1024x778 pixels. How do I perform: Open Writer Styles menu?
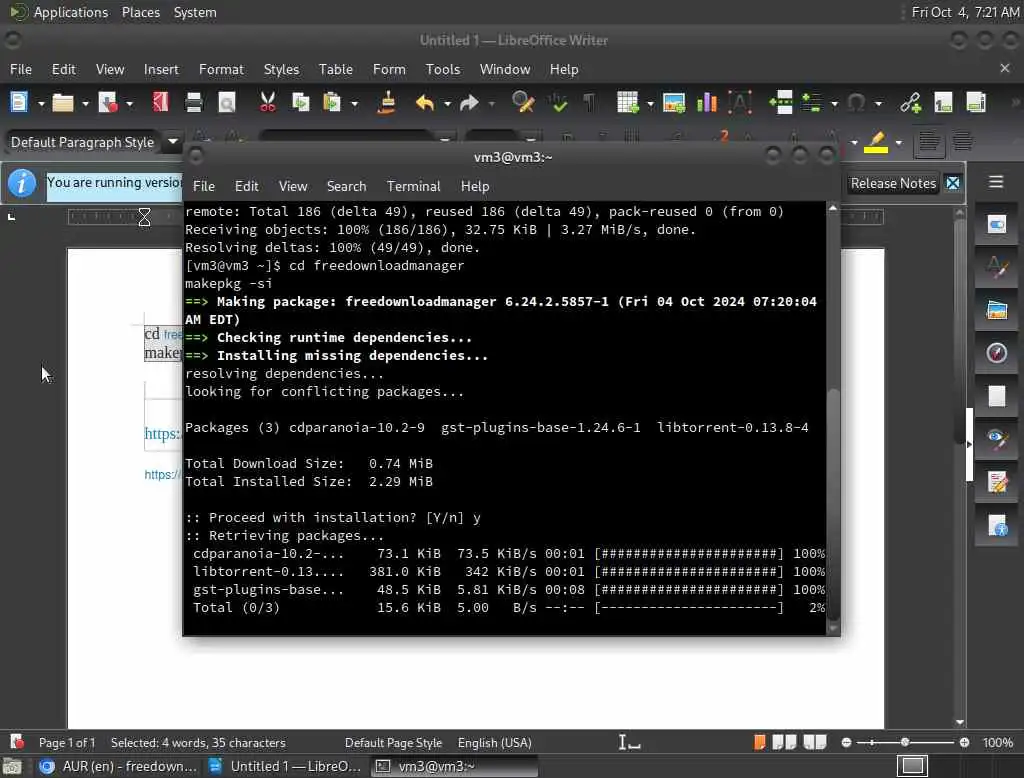[281, 69]
